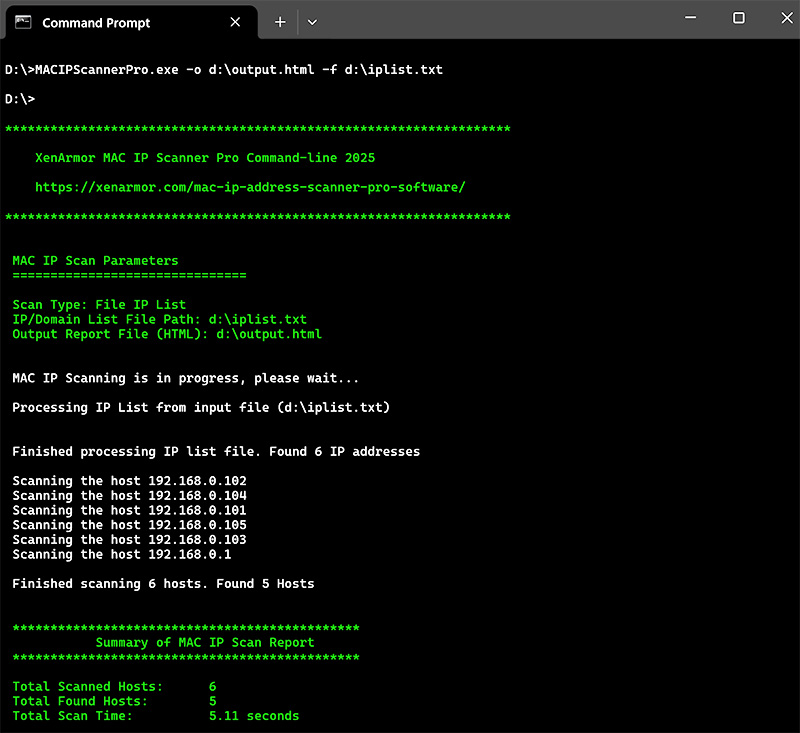Click the xenarmor.com product URL

[250, 187]
